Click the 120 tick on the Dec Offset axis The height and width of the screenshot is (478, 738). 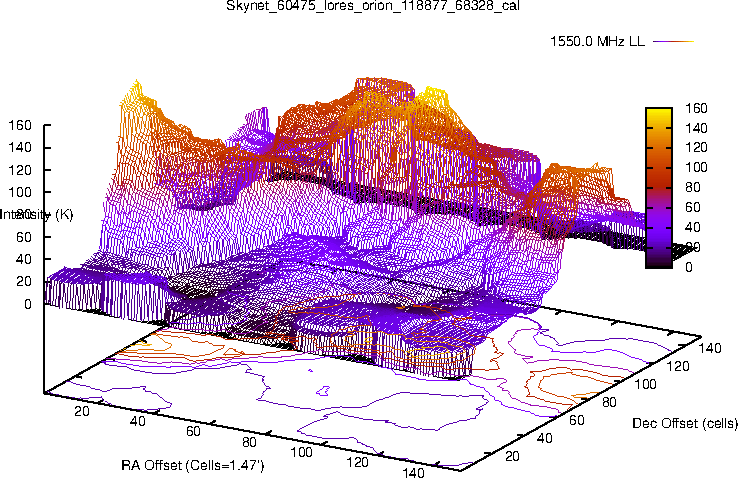pyautogui.click(x=678, y=366)
